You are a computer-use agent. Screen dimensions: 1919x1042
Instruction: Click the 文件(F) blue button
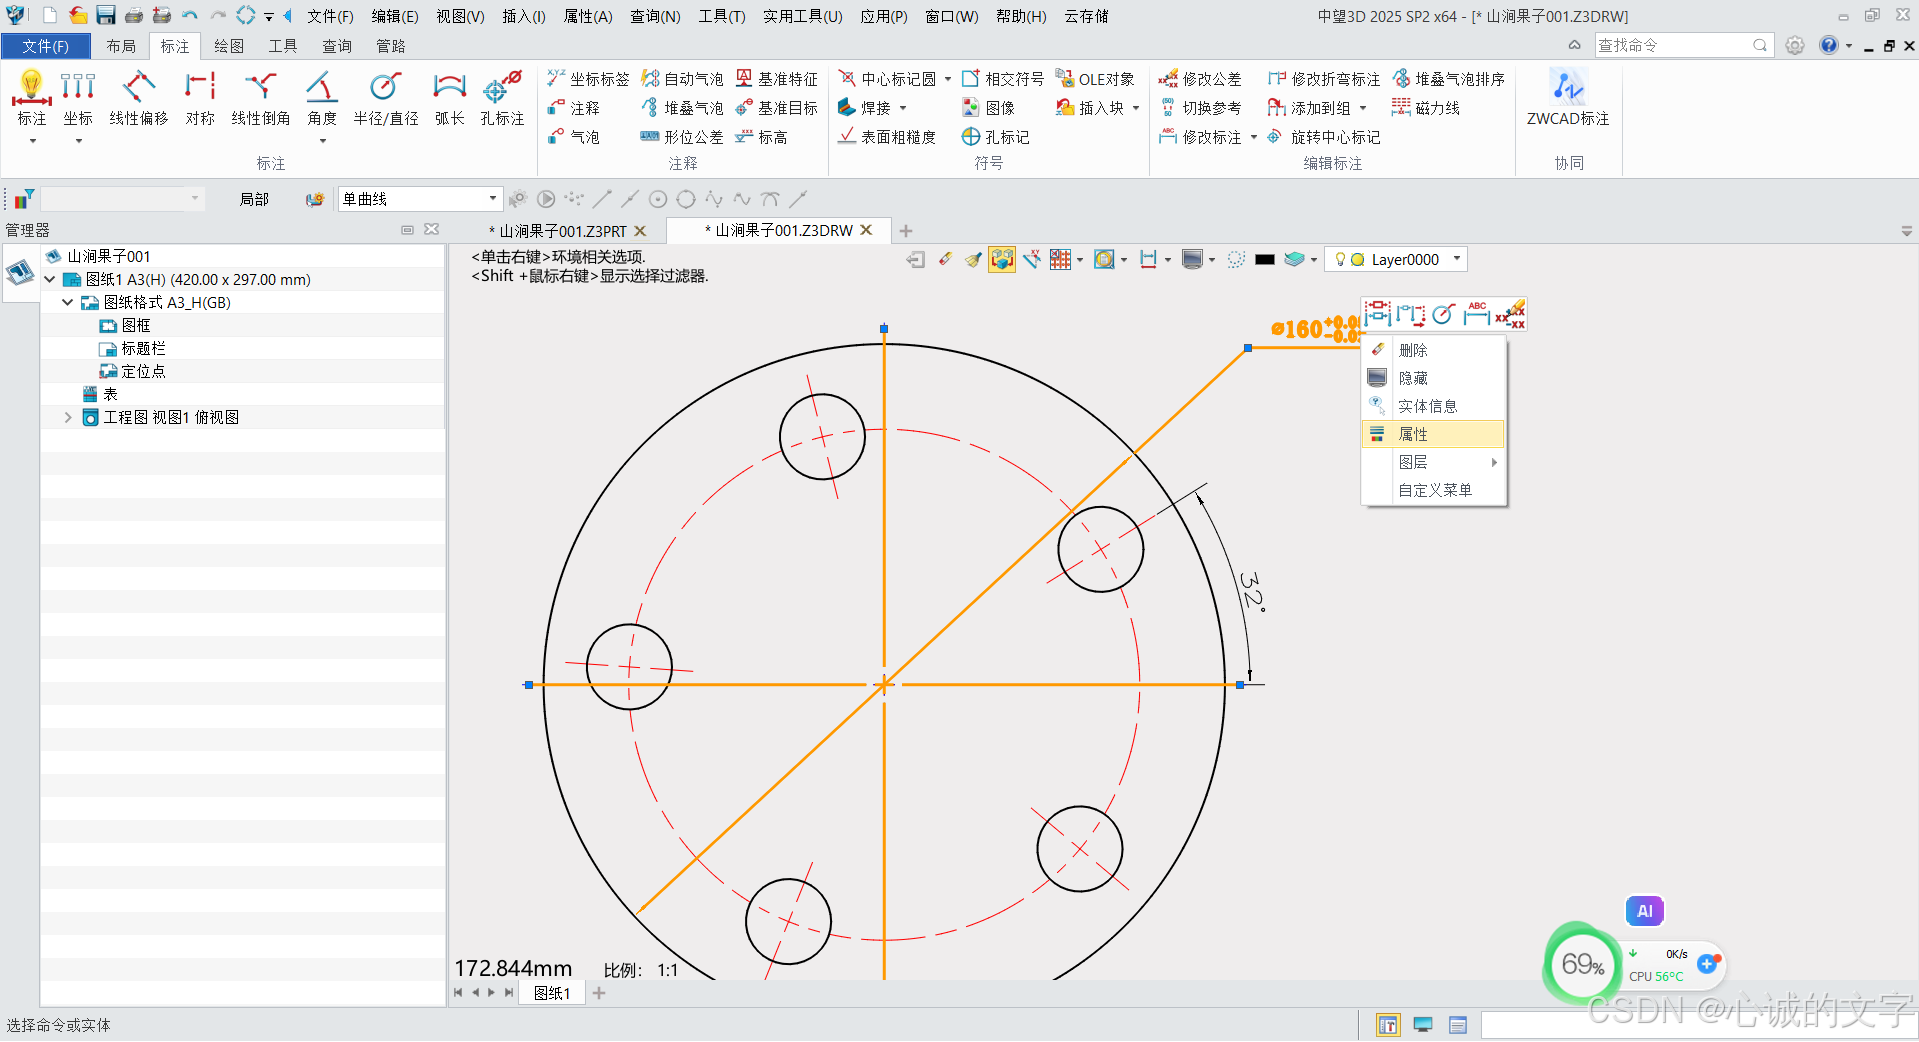coord(46,46)
